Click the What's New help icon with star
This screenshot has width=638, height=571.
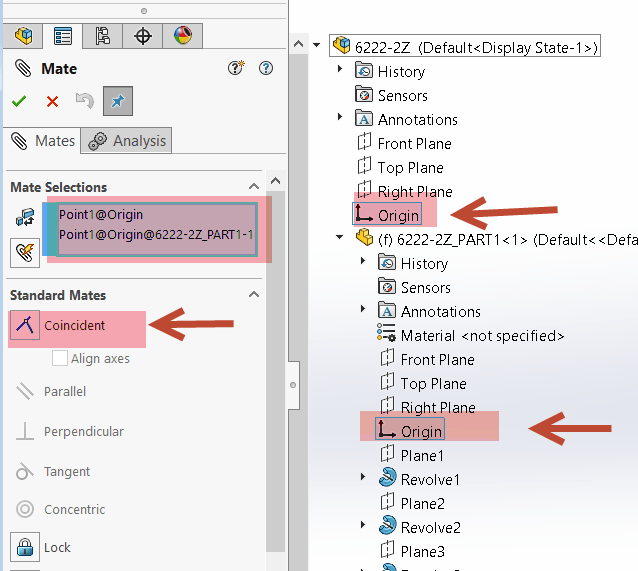[x=236, y=68]
